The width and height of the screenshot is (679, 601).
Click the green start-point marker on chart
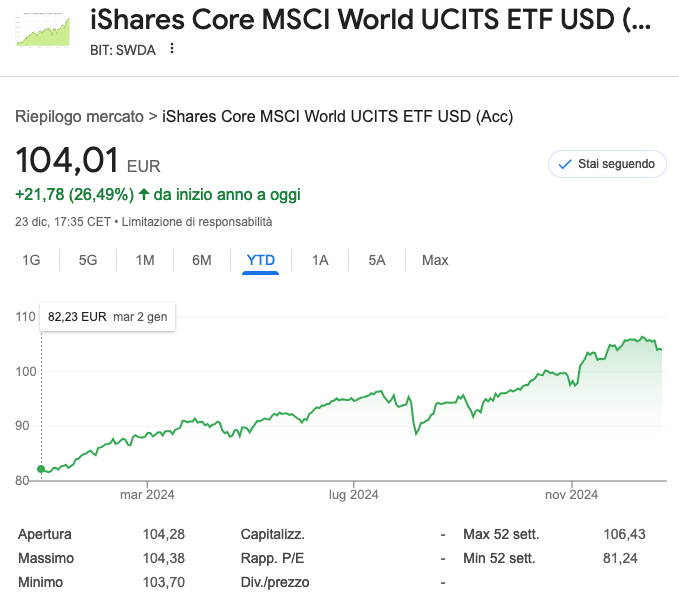click(41, 469)
